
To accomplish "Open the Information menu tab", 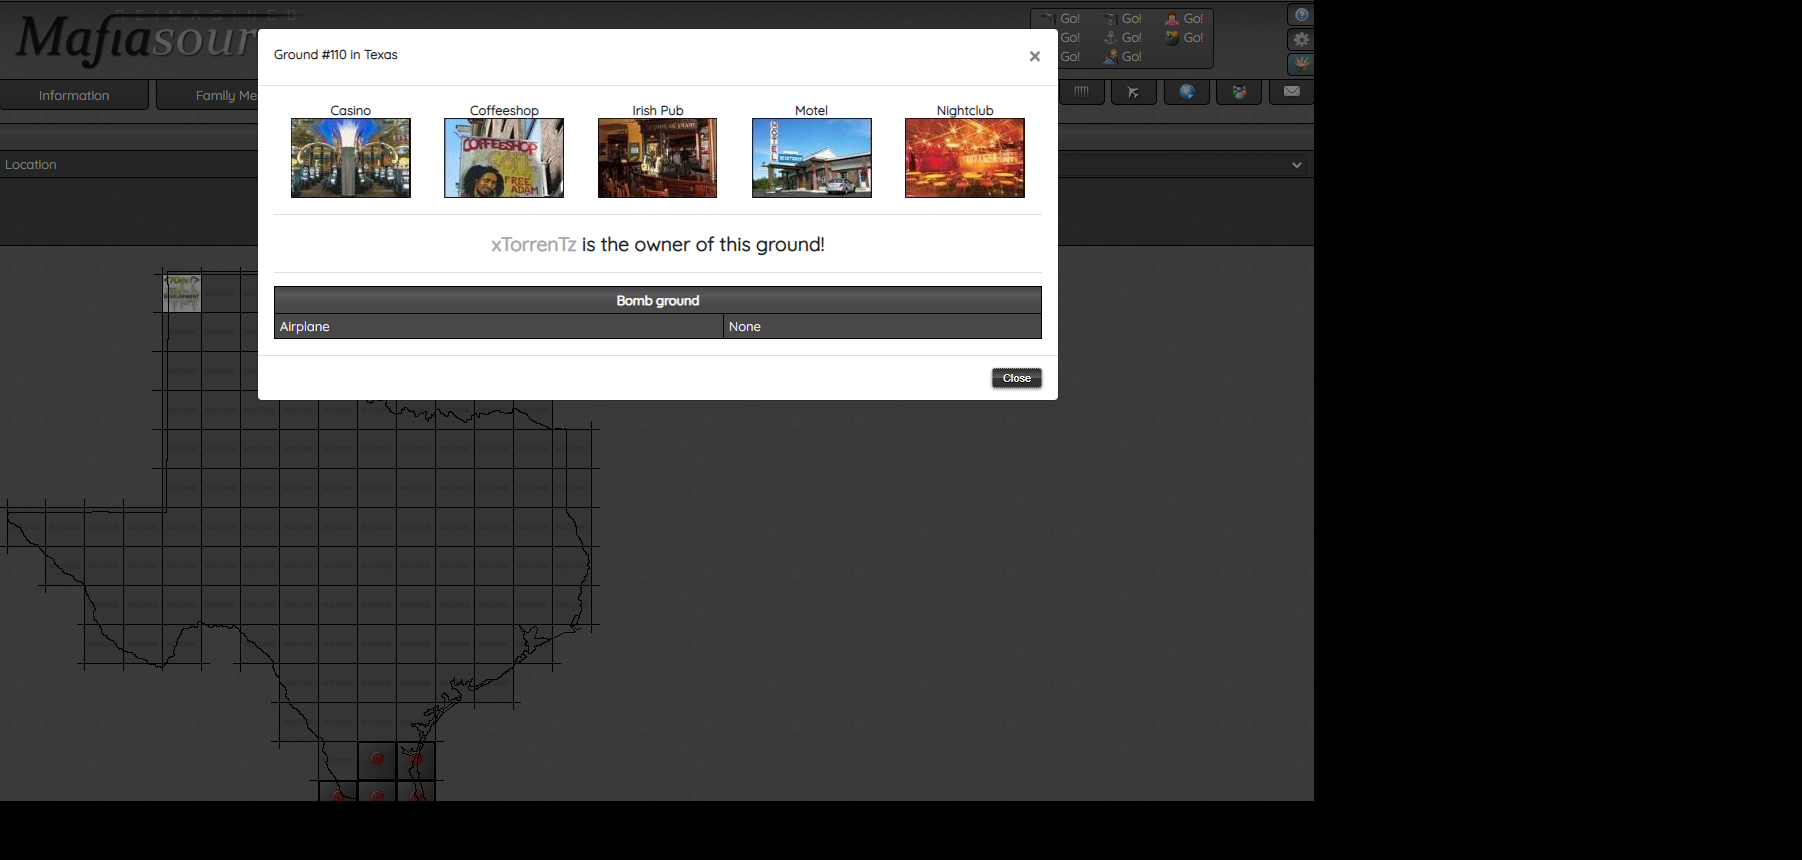I will (74, 95).
